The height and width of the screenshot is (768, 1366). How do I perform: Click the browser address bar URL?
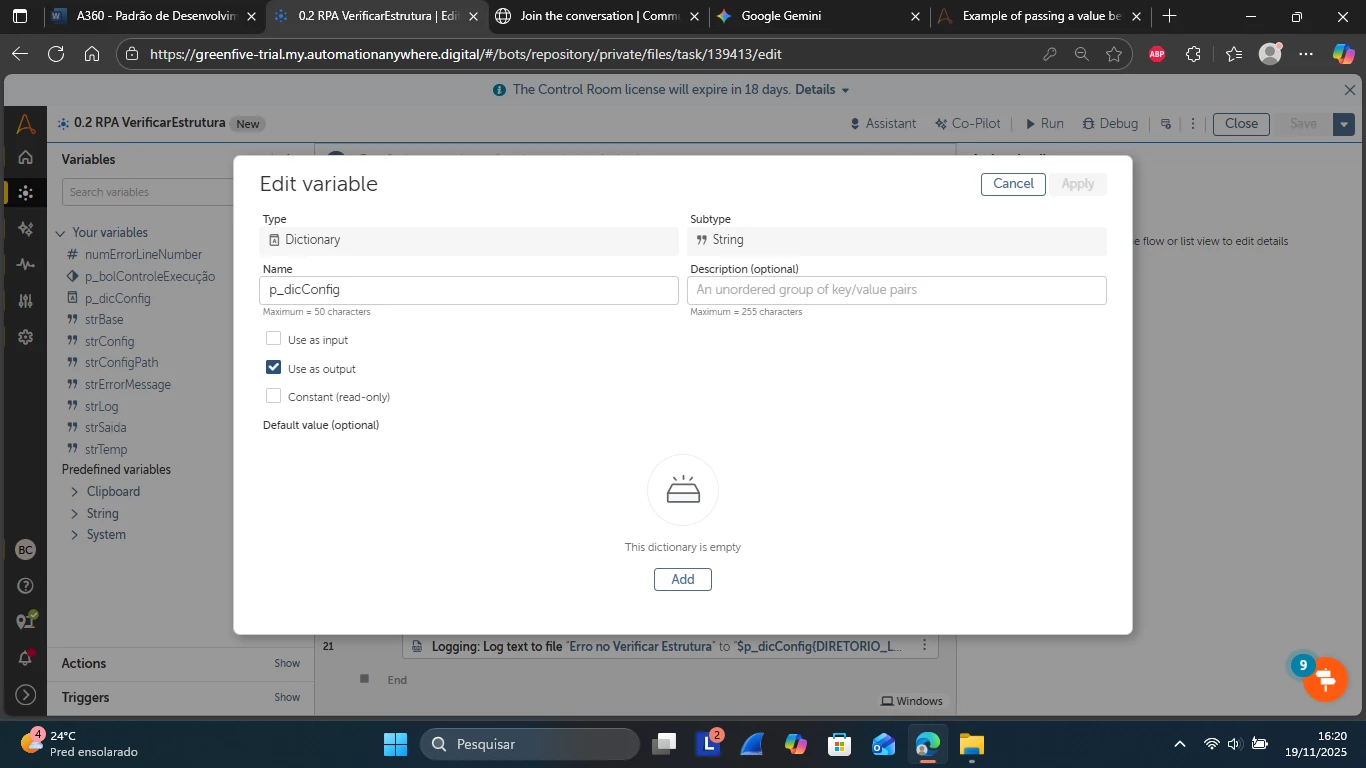[465, 54]
